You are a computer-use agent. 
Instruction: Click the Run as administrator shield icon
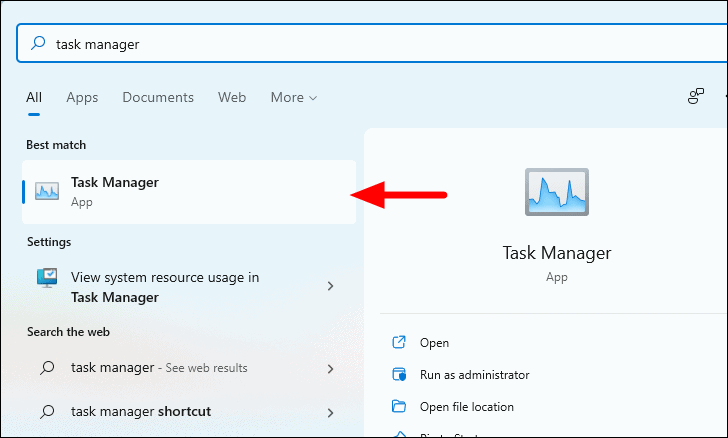(x=399, y=374)
